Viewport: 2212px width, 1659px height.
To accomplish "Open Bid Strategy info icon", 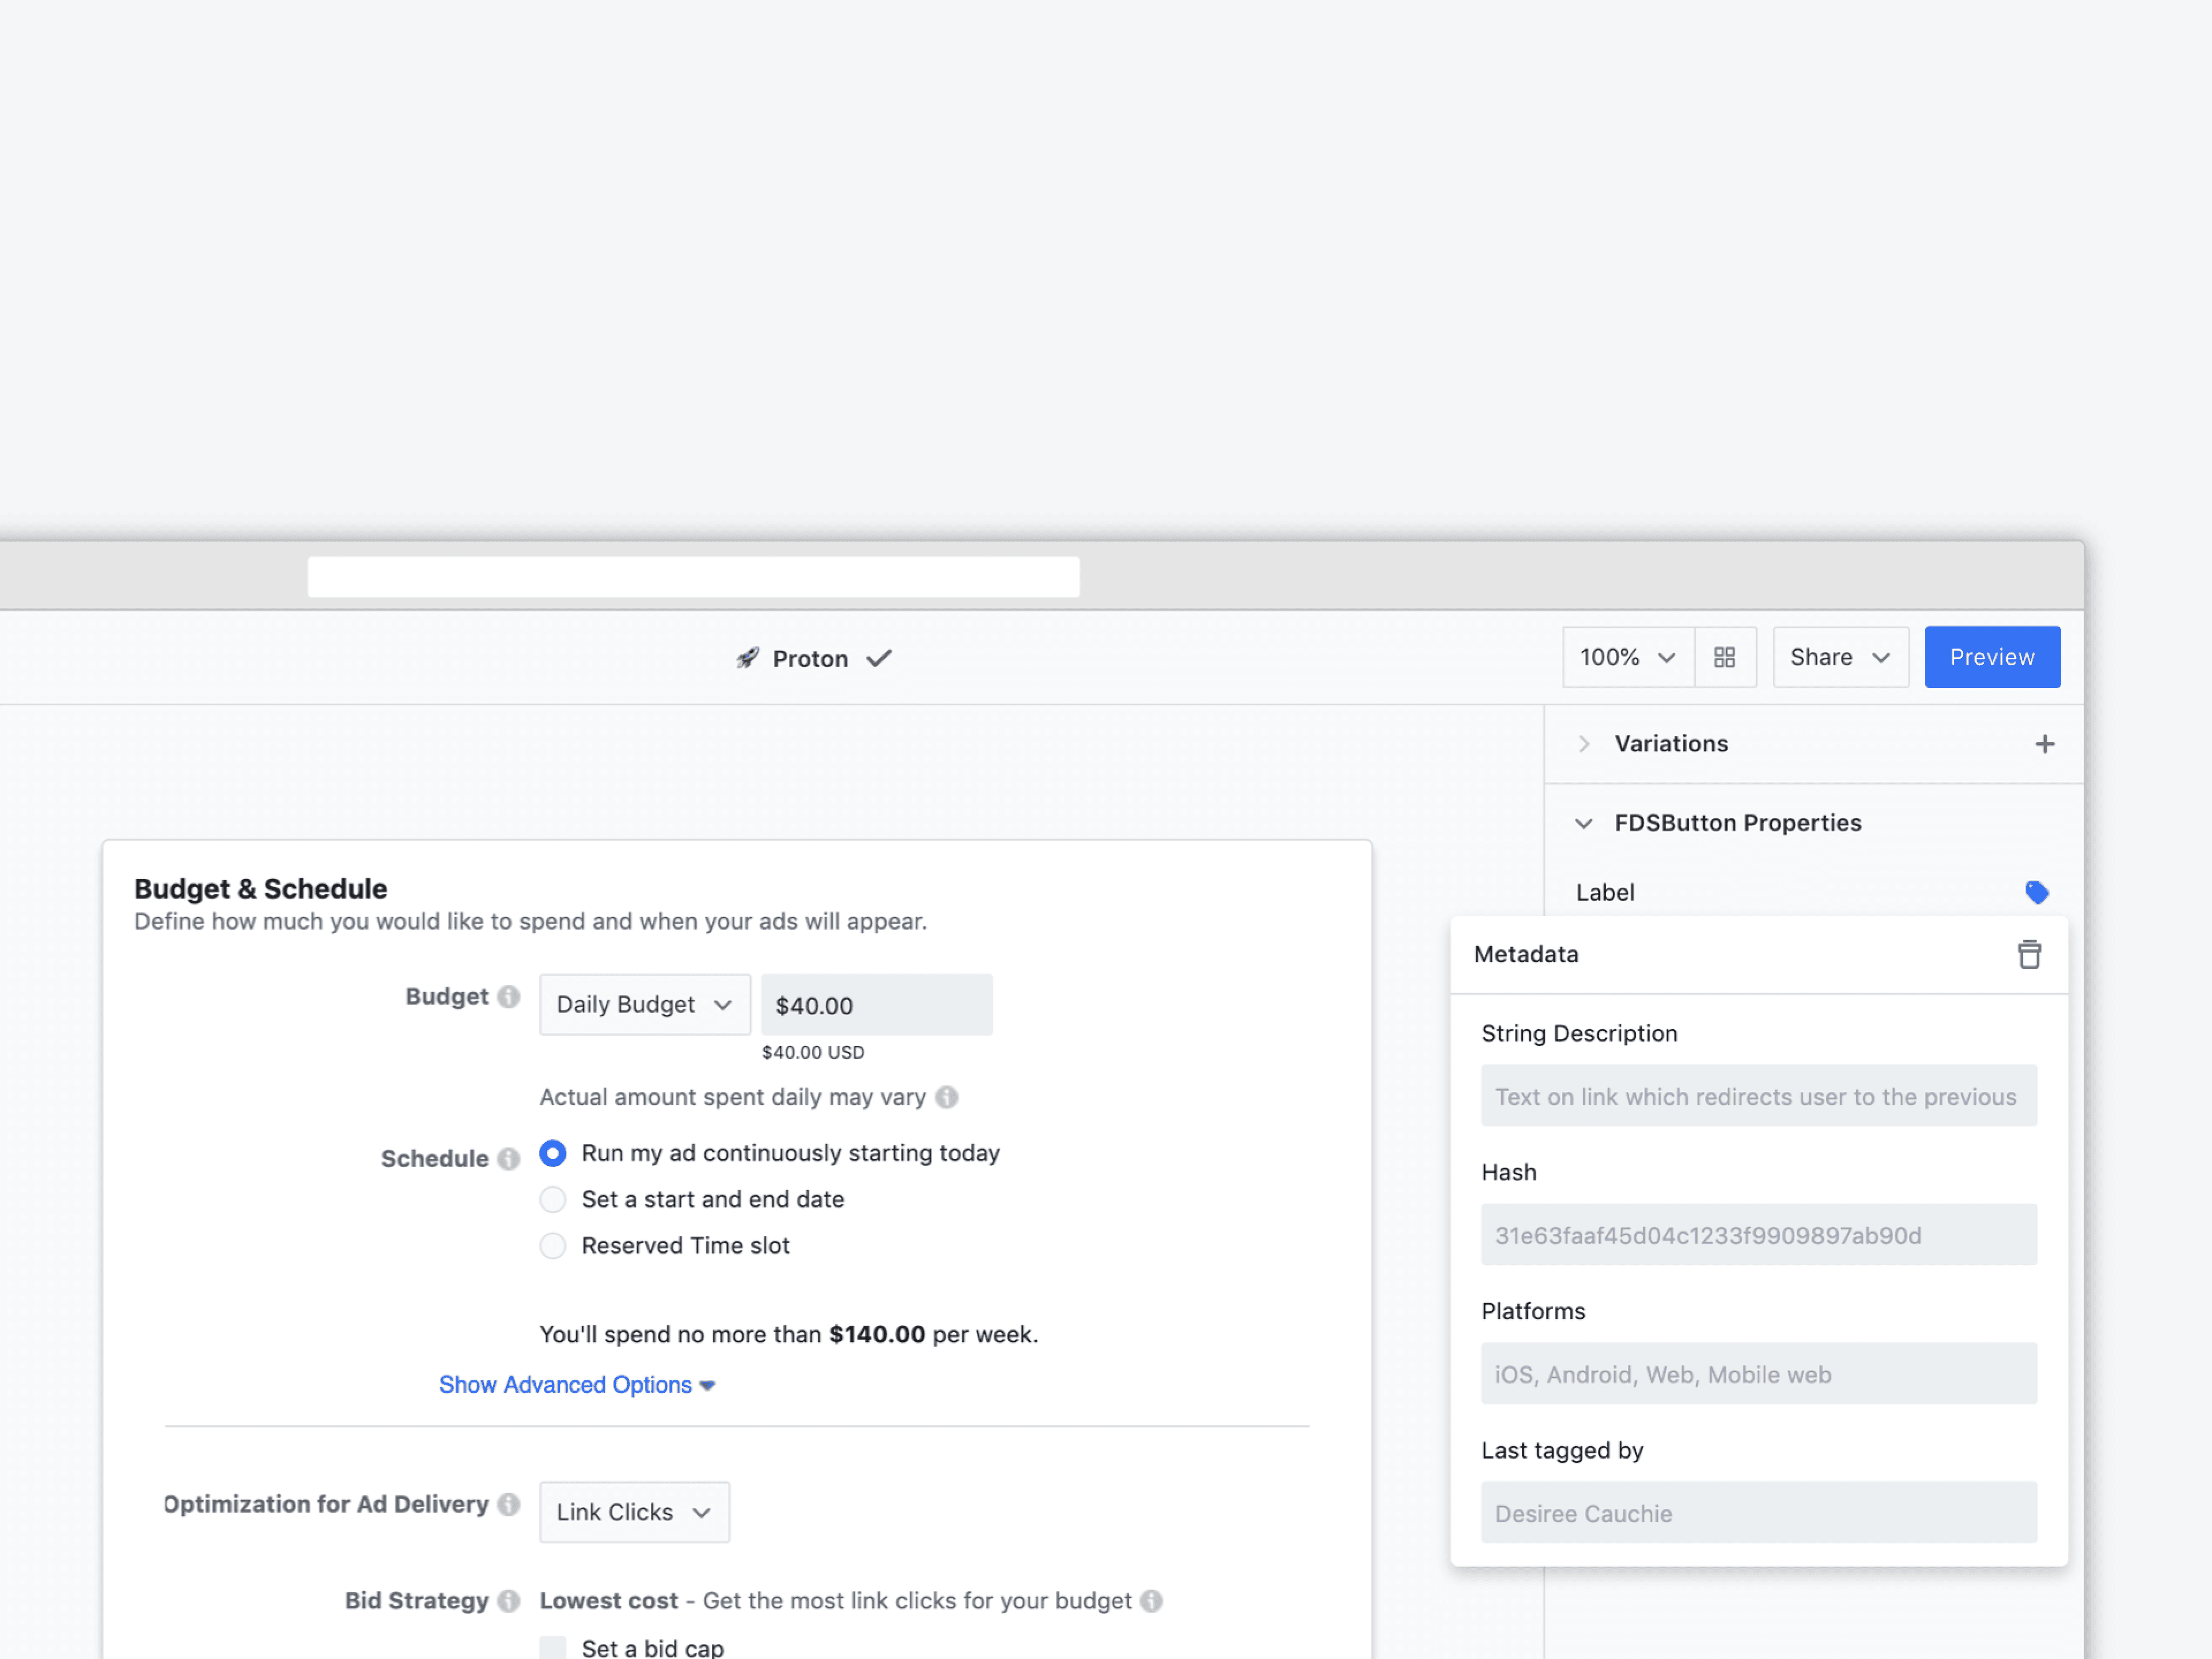I will [x=509, y=1601].
